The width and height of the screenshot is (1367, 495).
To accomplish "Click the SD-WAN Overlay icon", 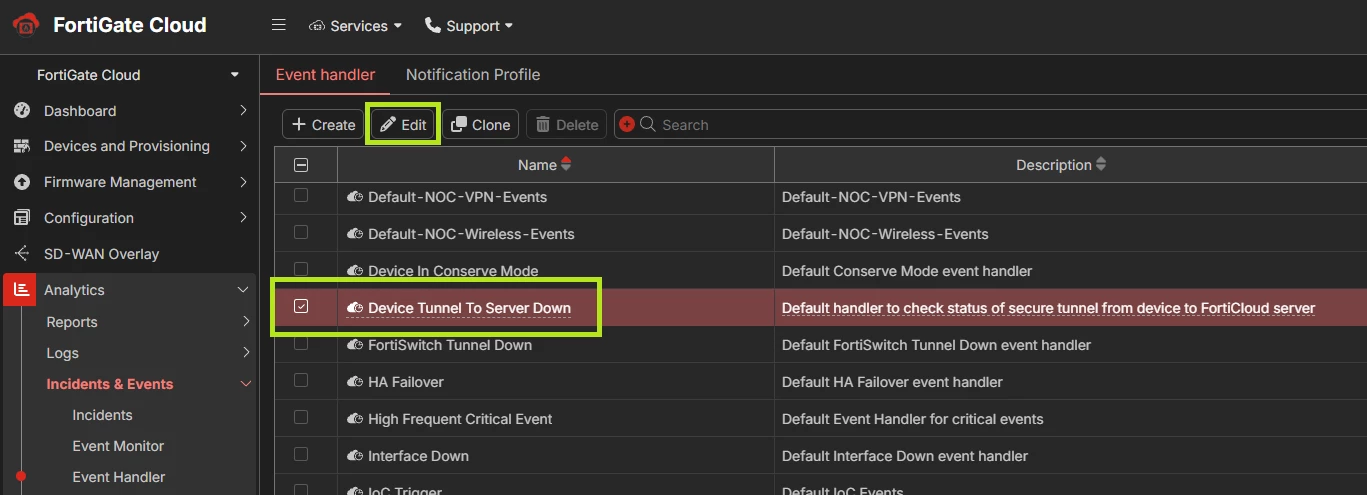I will (21, 254).
